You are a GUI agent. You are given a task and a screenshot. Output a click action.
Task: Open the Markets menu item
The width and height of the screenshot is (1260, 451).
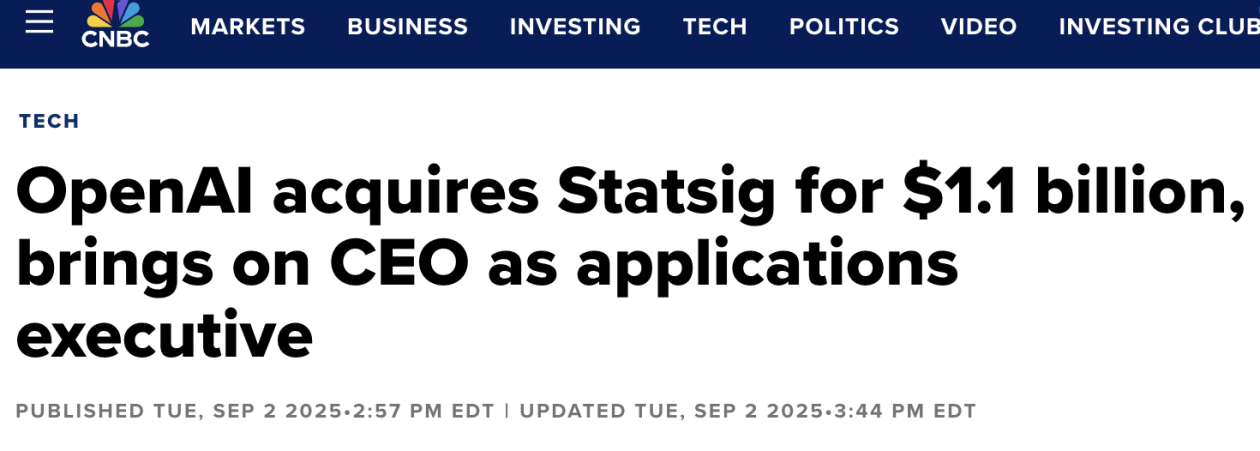point(248,27)
